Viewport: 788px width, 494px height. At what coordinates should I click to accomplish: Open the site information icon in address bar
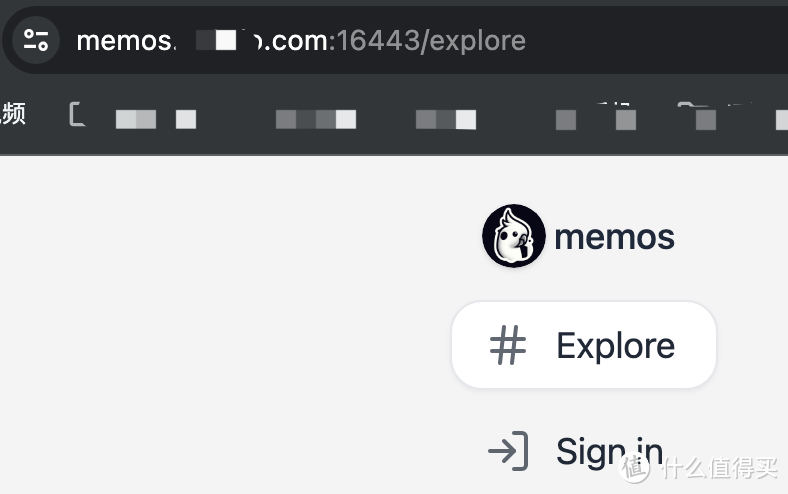36,40
